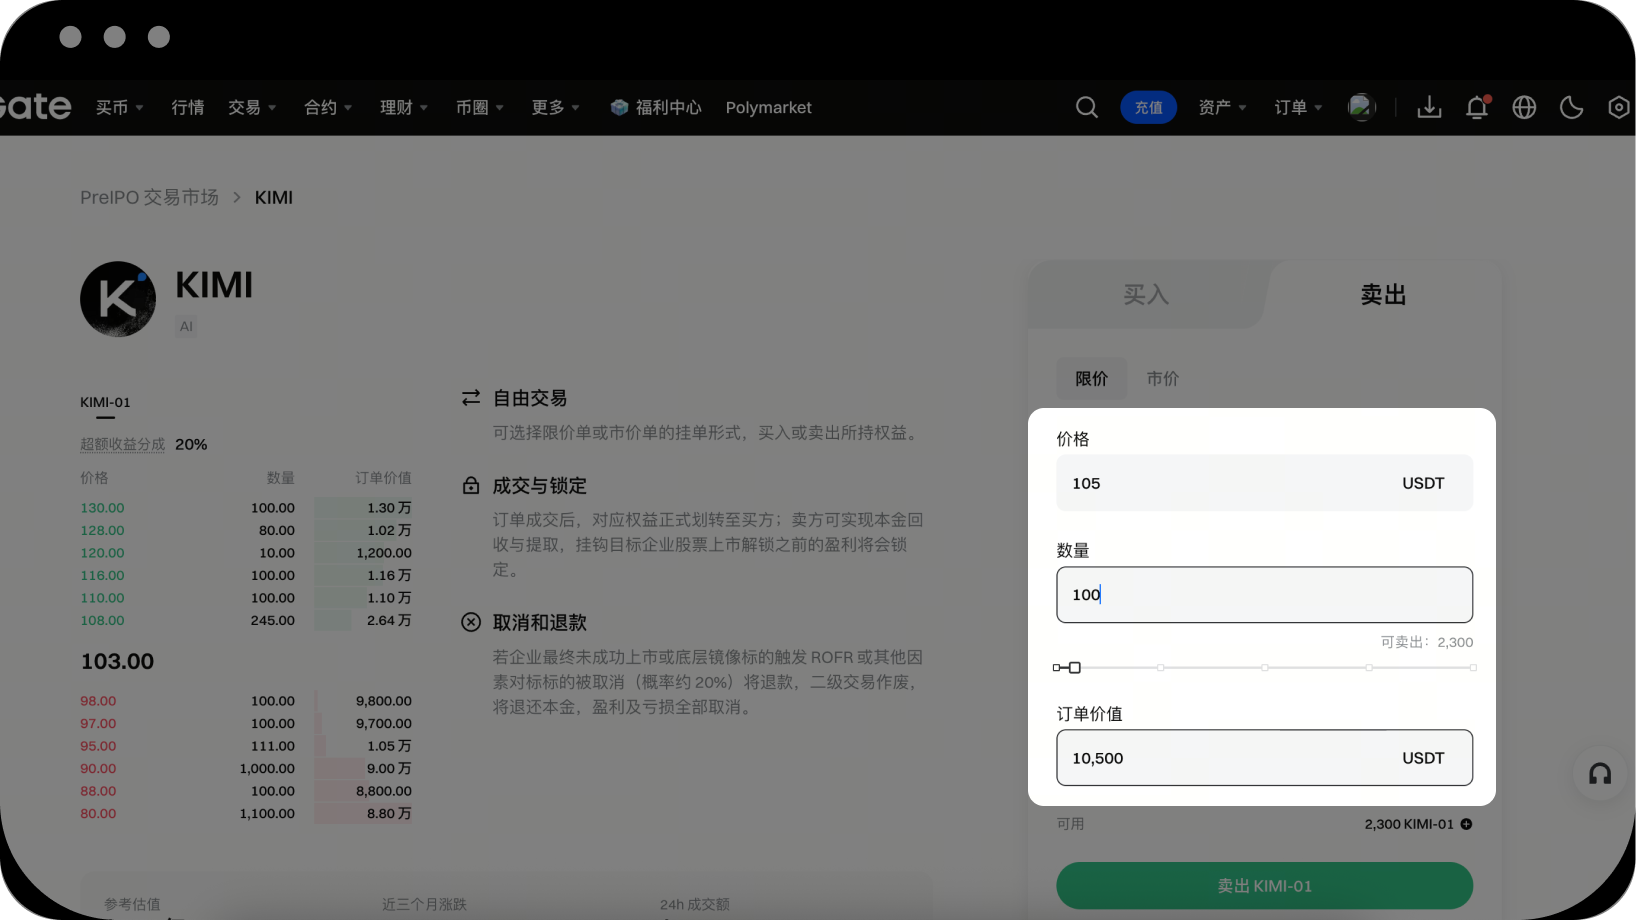Expand the 交易 dropdown menu

coord(252,107)
